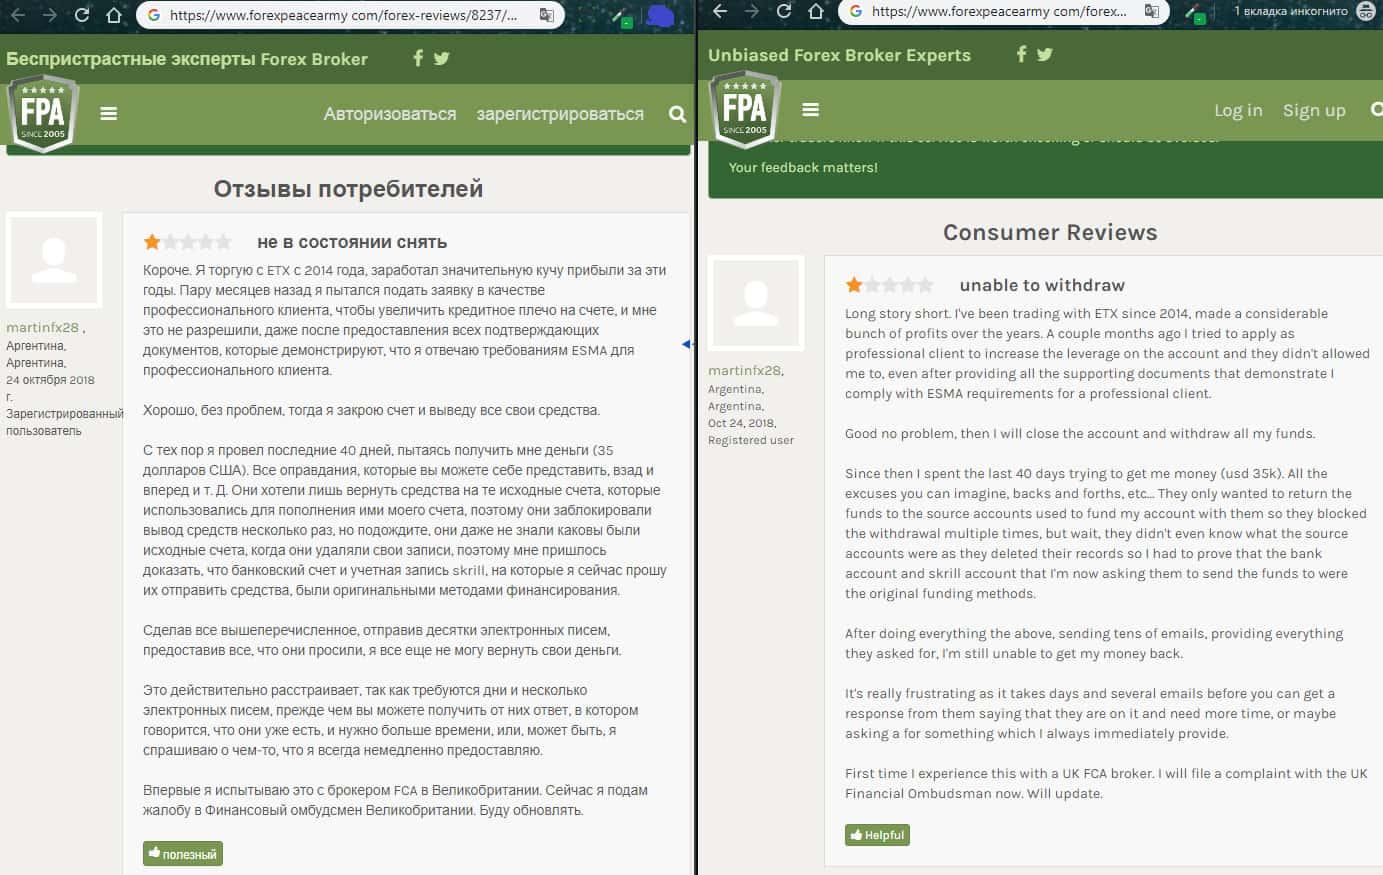Image resolution: width=1383 pixels, height=875 pixels.
Task: Open the home page in the left browser
Action: (x=114, y=15)
